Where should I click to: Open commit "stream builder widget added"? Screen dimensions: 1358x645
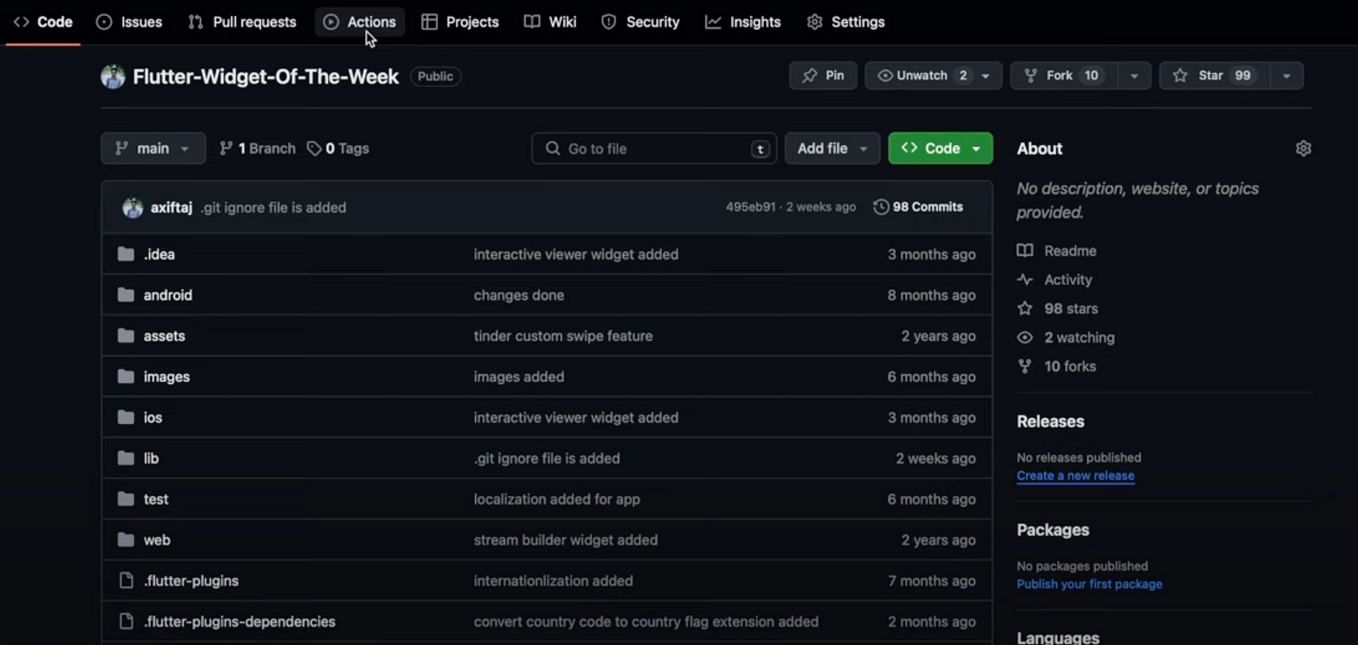[x=566, y=540]
